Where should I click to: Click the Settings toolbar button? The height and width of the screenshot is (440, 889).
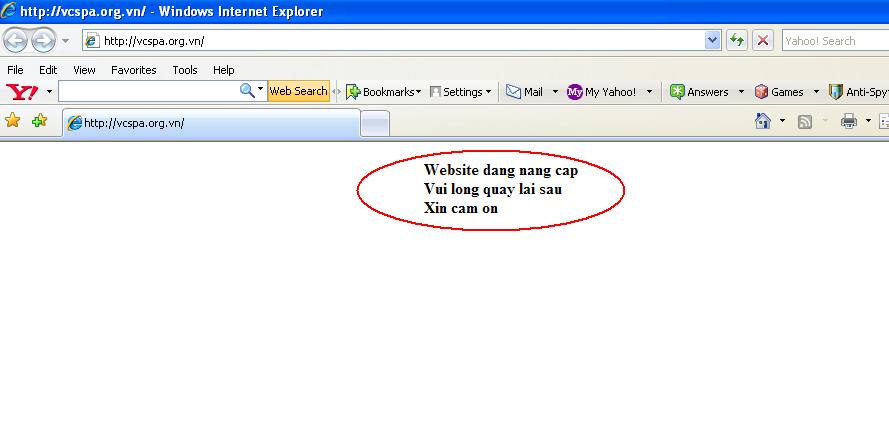[460, 92]
